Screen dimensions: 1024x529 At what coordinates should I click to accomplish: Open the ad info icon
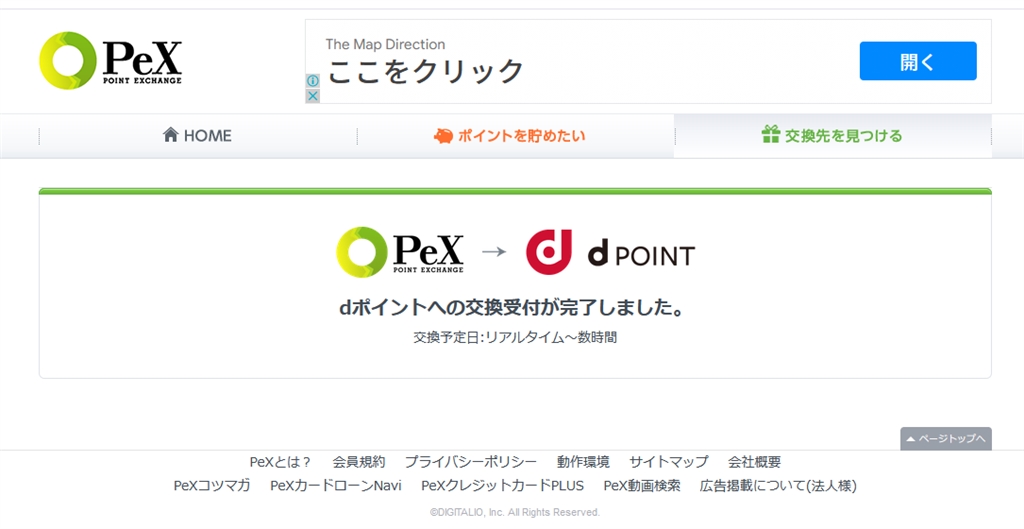click(313, 81)
